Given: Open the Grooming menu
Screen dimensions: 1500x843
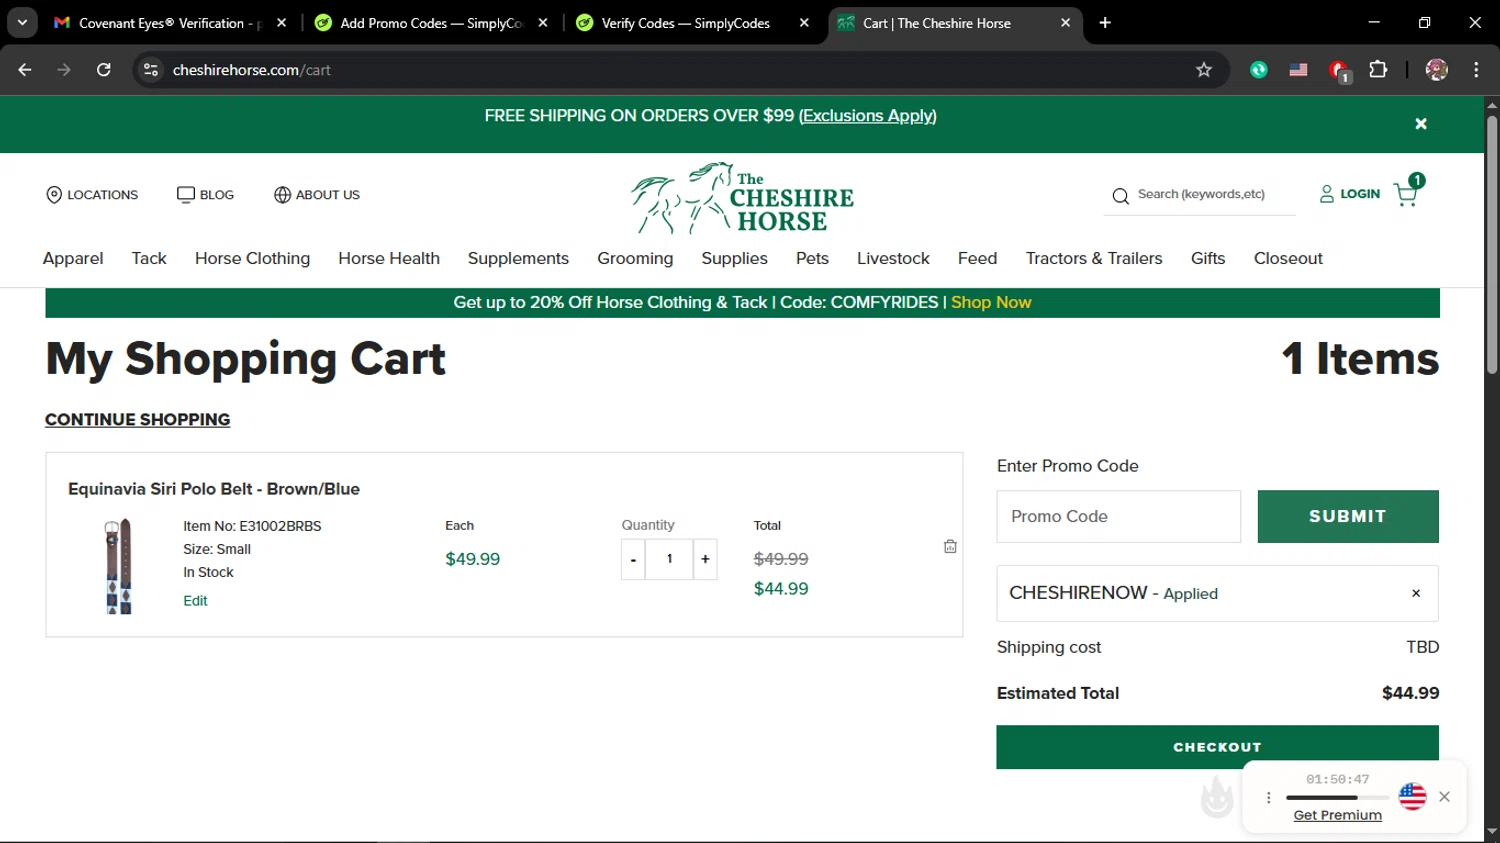Looking at the screenshot, I should coord(635,258).
